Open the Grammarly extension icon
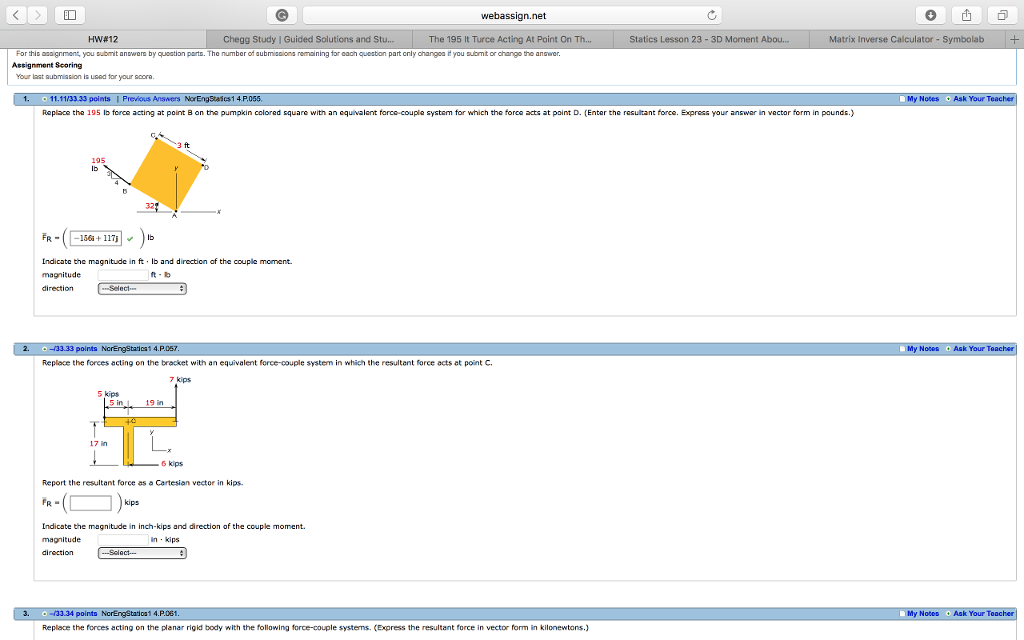Viewport: 1024px width, 640px height. [x=282, y=15]
